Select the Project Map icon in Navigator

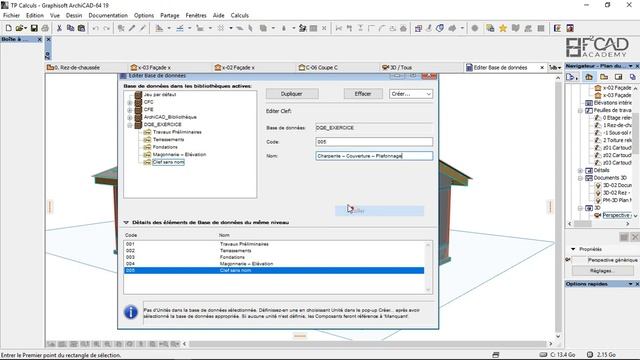click(x=589, y=77)
